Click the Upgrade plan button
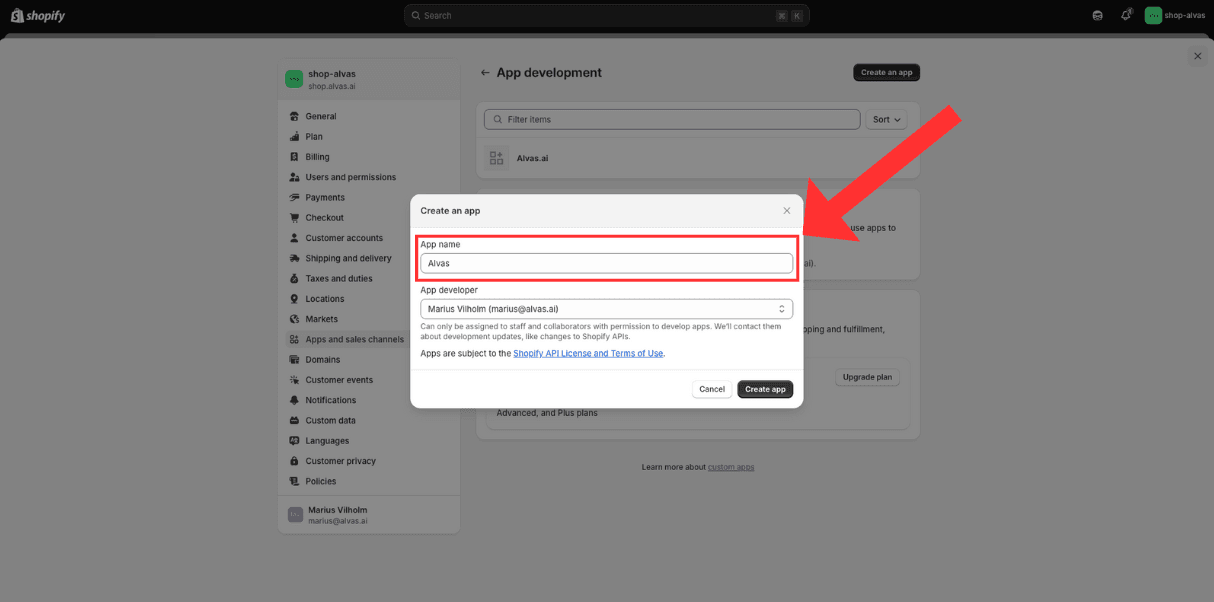This screenshot has width=1214, height=602. [x=867, y=377]
